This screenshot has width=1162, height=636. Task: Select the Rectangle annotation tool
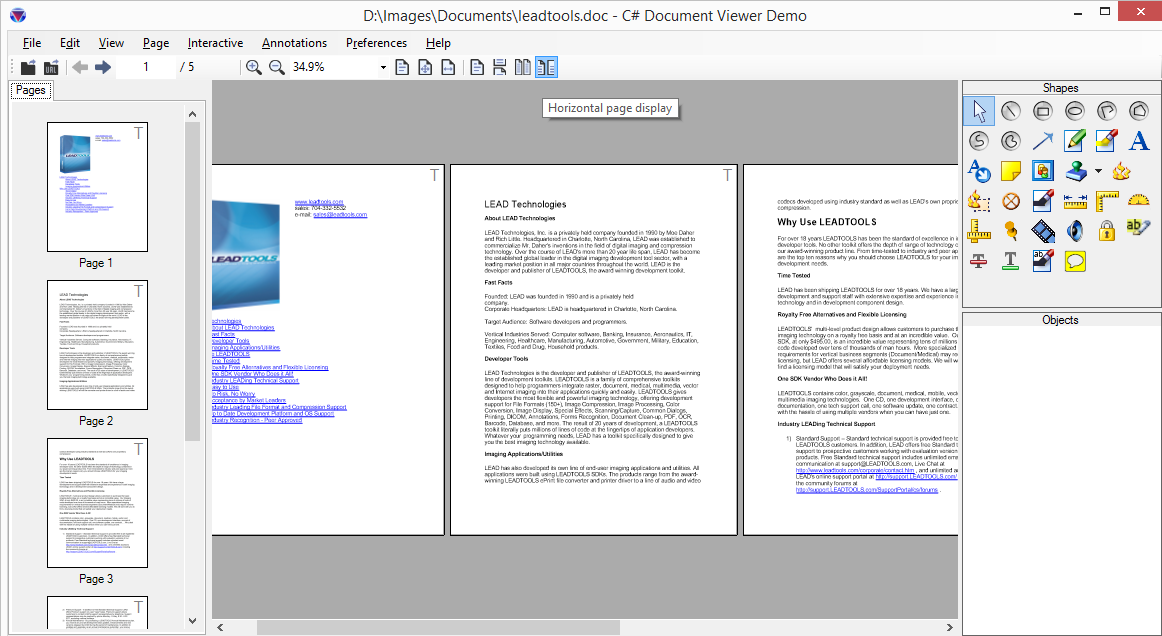[x=1043, y=111]
